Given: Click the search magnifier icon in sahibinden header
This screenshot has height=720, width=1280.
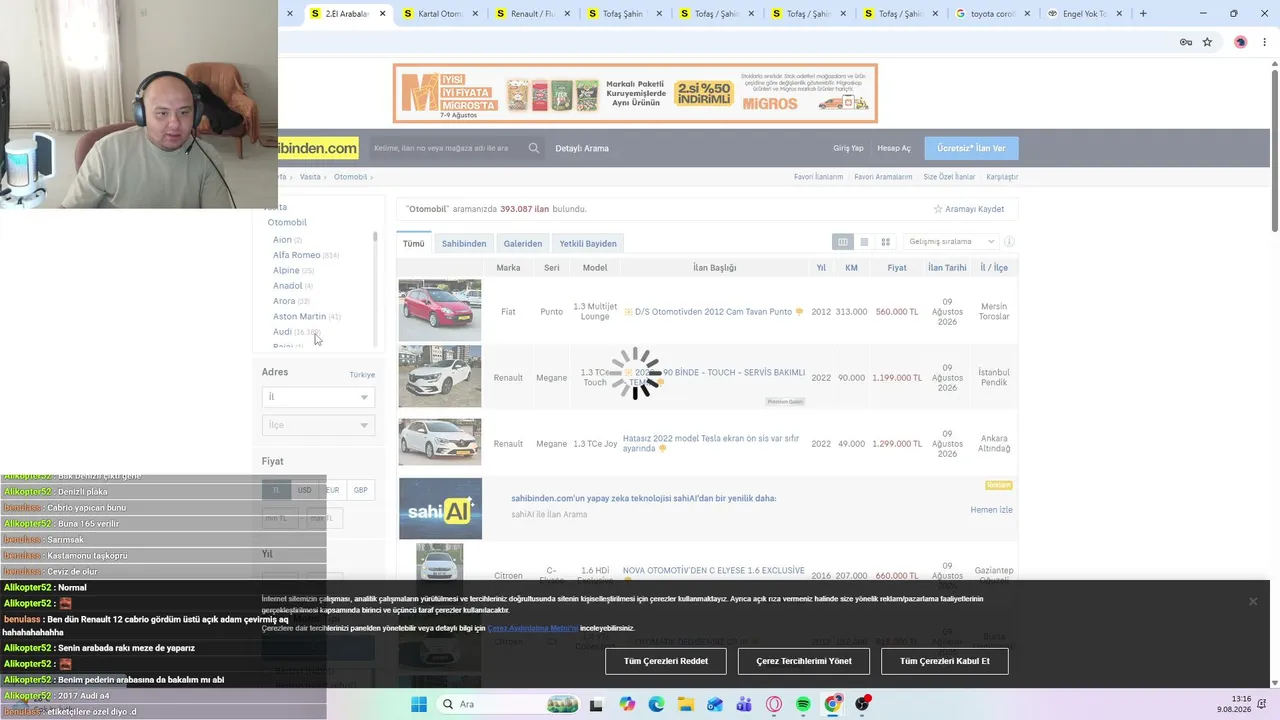Looking at the screenshot, I should point(534,148).
